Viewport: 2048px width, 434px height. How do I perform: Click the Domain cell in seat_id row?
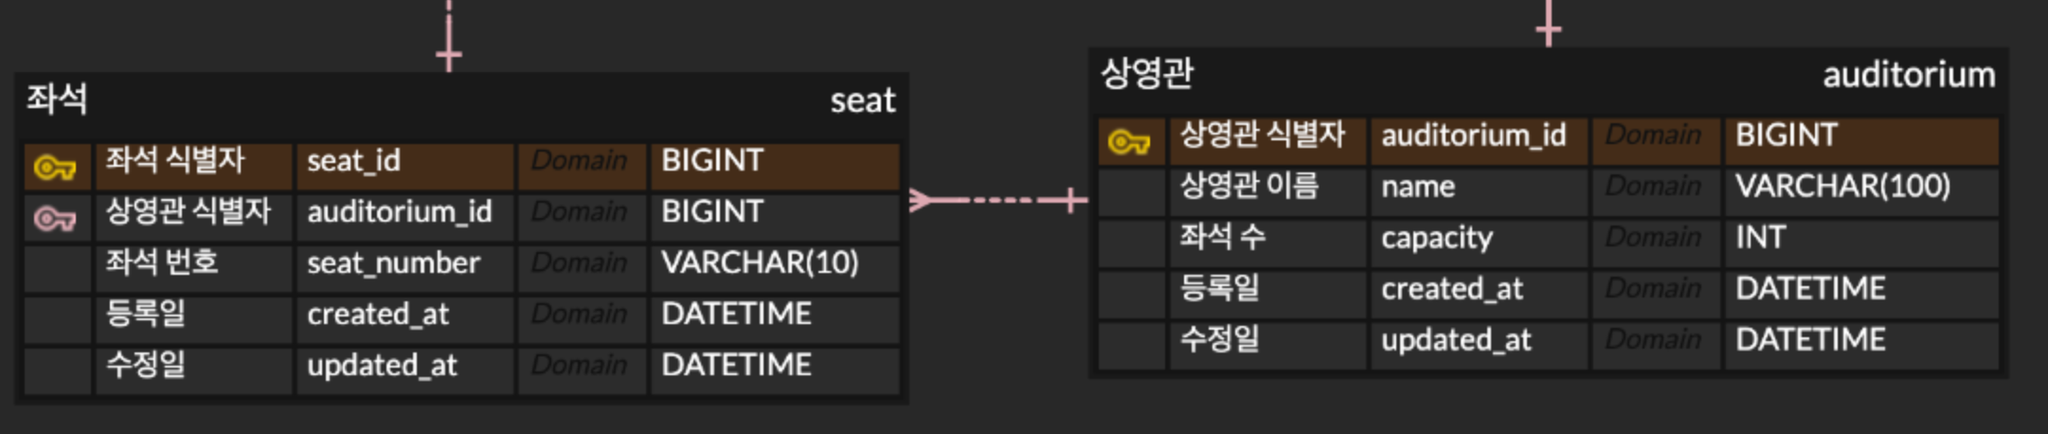(x=581, y=161)
